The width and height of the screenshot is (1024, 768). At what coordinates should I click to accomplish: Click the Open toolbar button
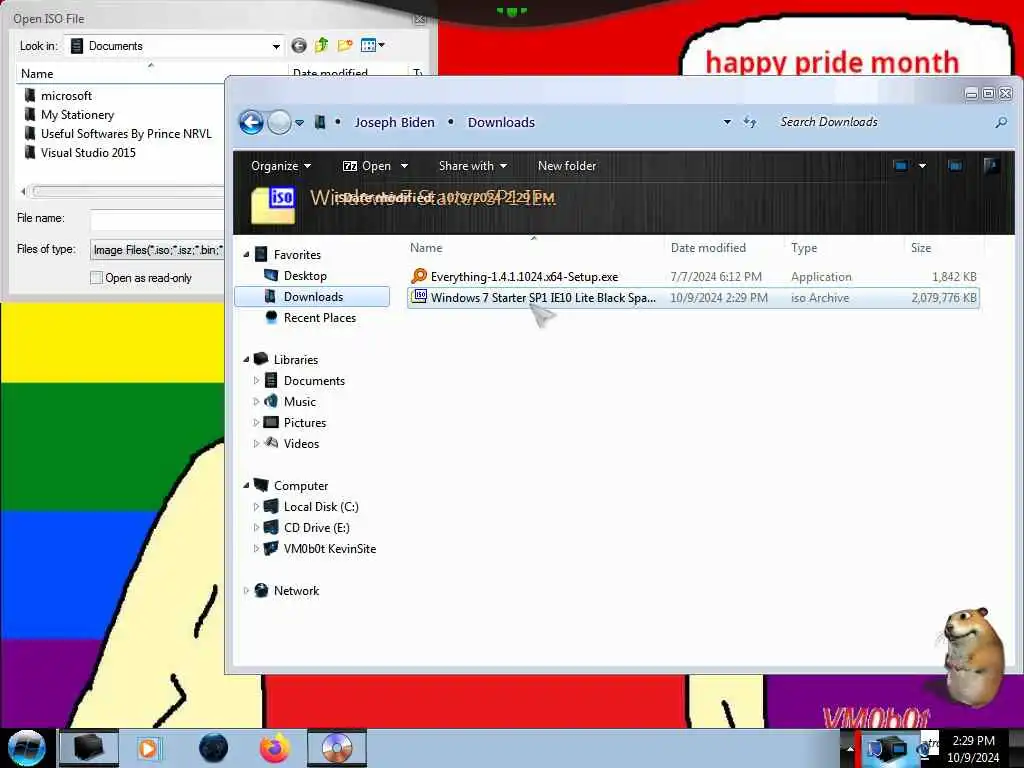point(366,166)
